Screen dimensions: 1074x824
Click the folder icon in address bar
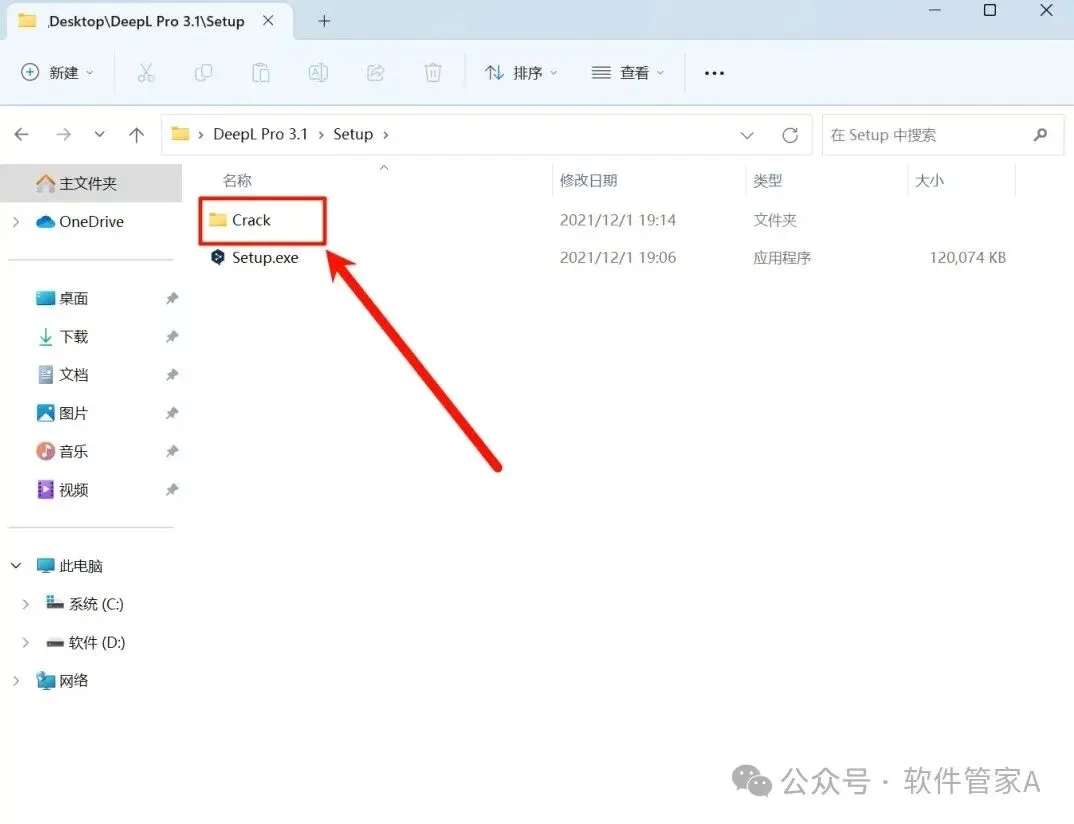pyautogui.click(x=180, y=134)
